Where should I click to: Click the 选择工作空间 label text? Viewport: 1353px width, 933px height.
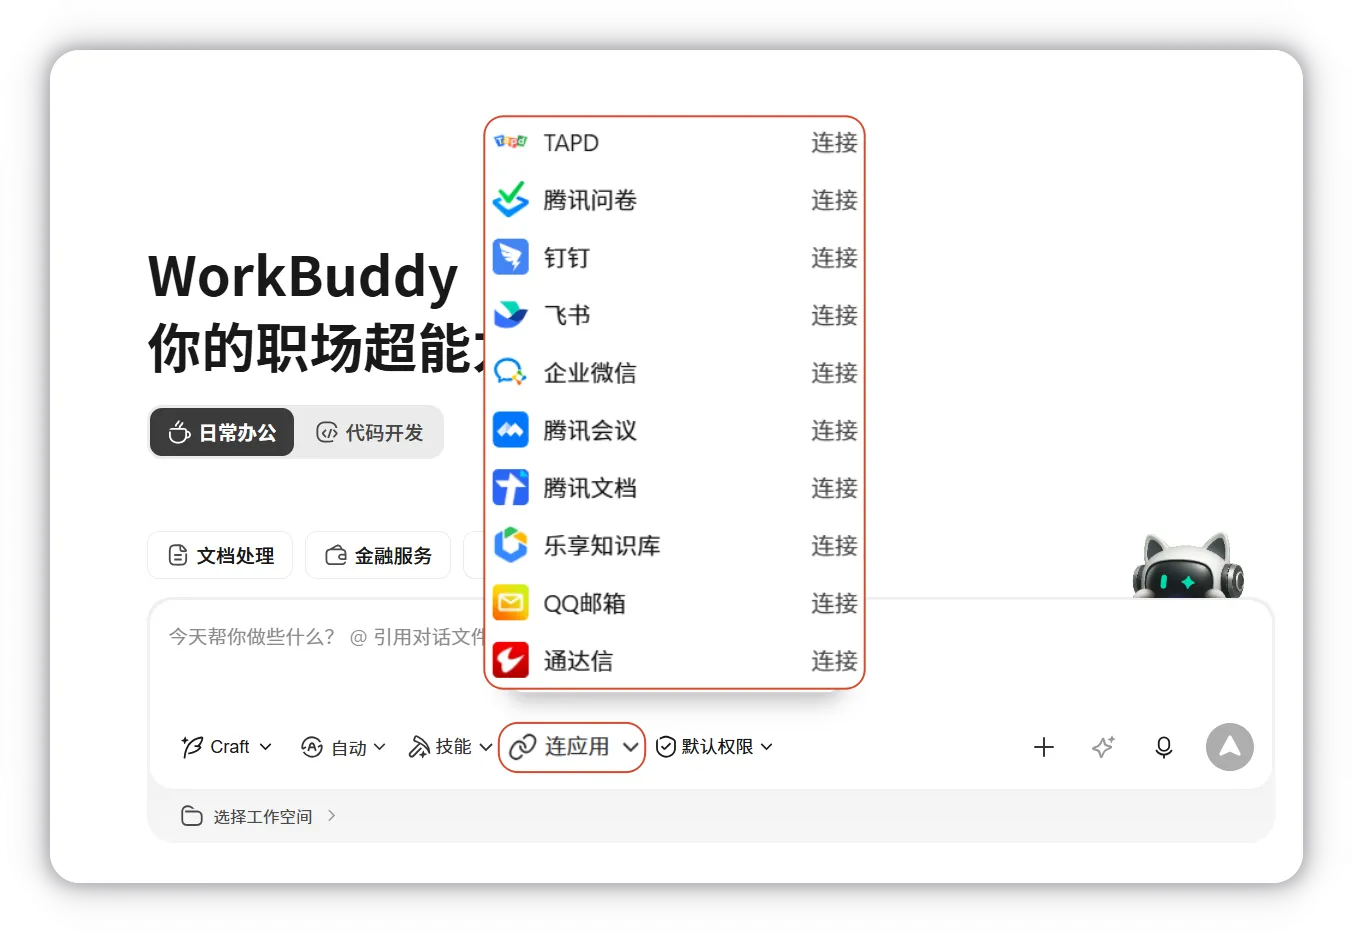pyautogui.click(x=263, y=817)
